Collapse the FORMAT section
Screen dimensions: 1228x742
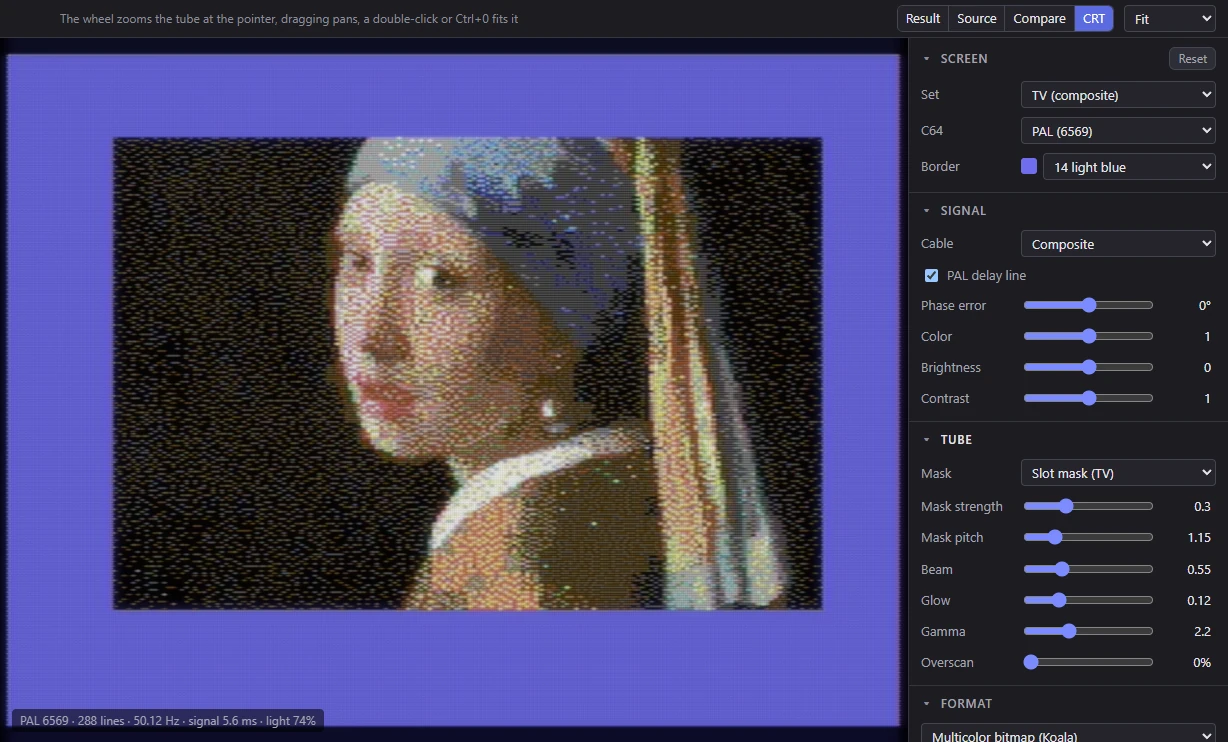pyautogui.click(x=957, y=704)
